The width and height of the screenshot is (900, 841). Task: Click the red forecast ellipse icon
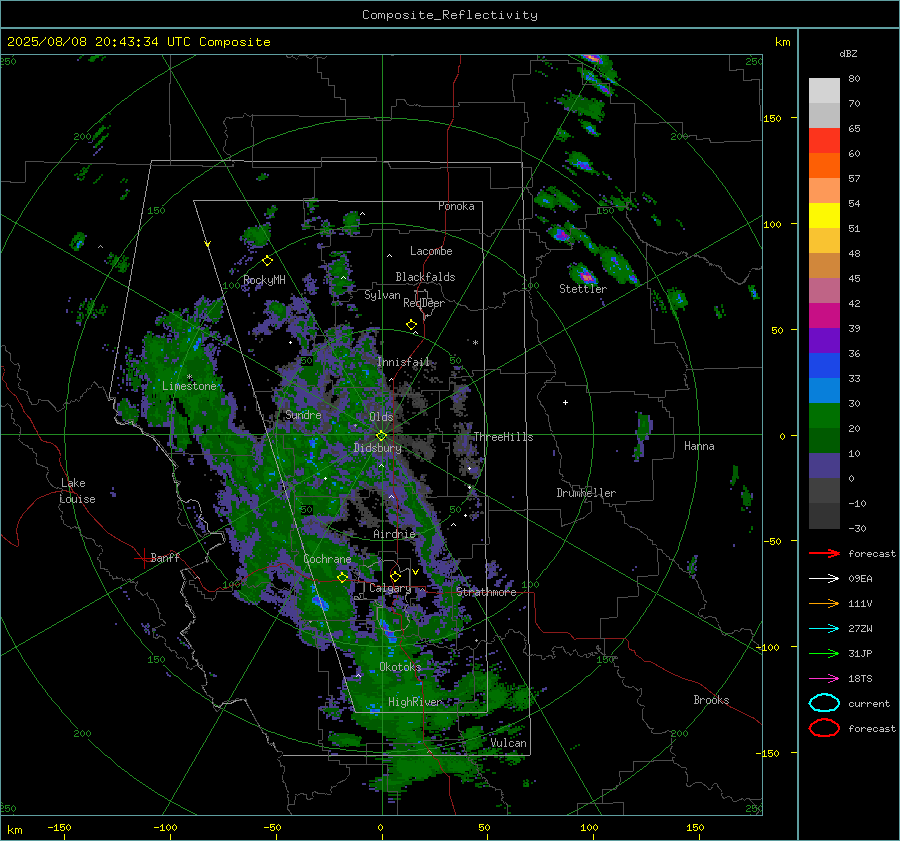(824, 728)
